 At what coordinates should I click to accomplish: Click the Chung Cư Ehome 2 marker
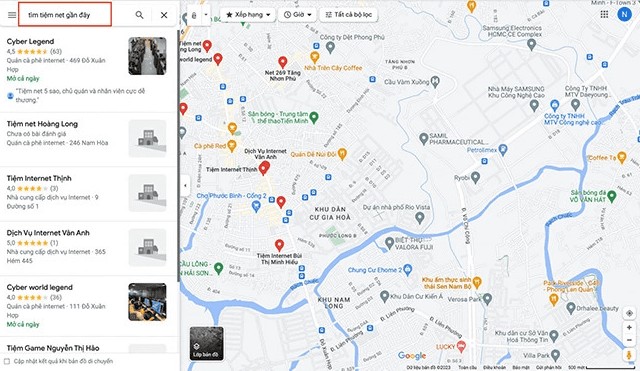(x=407, y=269)
